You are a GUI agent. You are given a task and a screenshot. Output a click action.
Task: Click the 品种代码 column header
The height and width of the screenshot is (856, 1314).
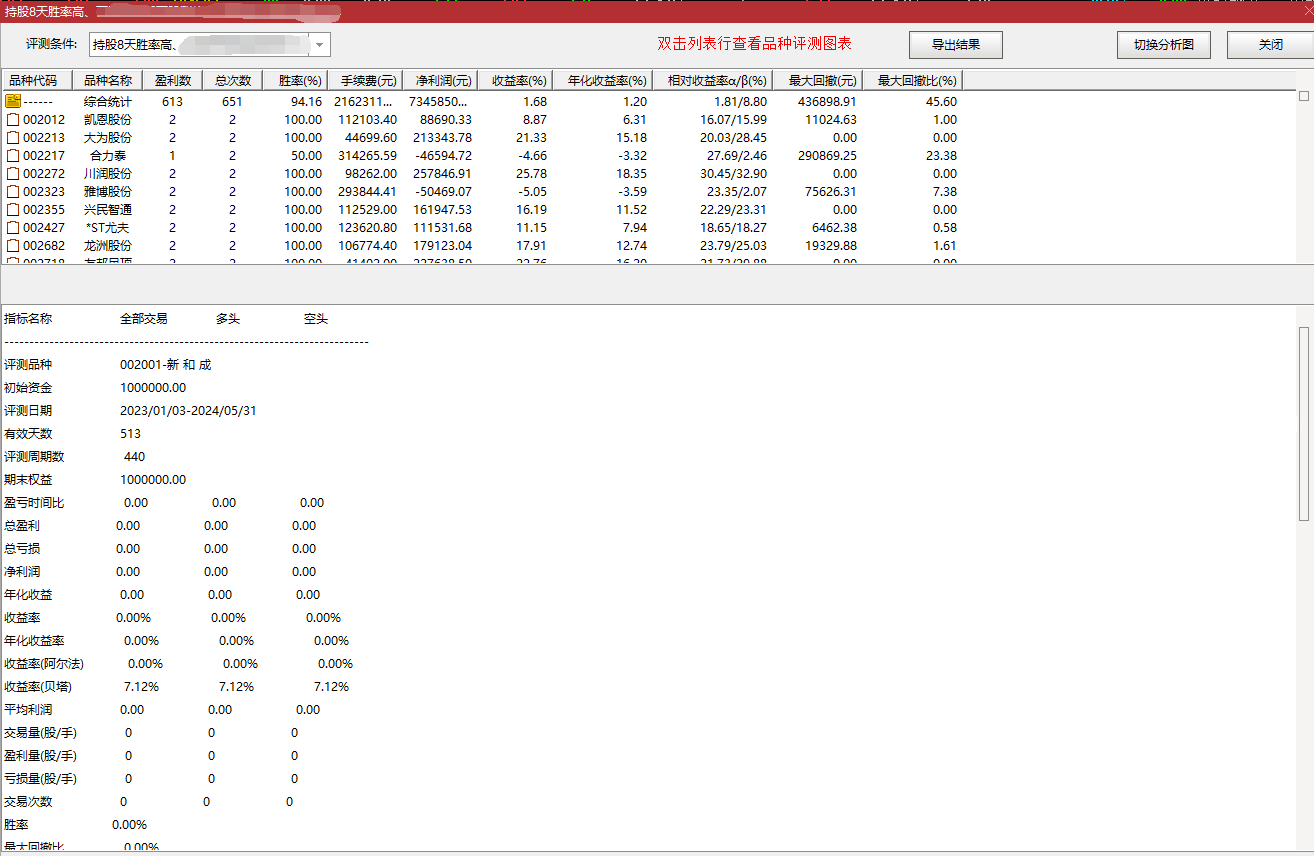[x=33, y=80]
